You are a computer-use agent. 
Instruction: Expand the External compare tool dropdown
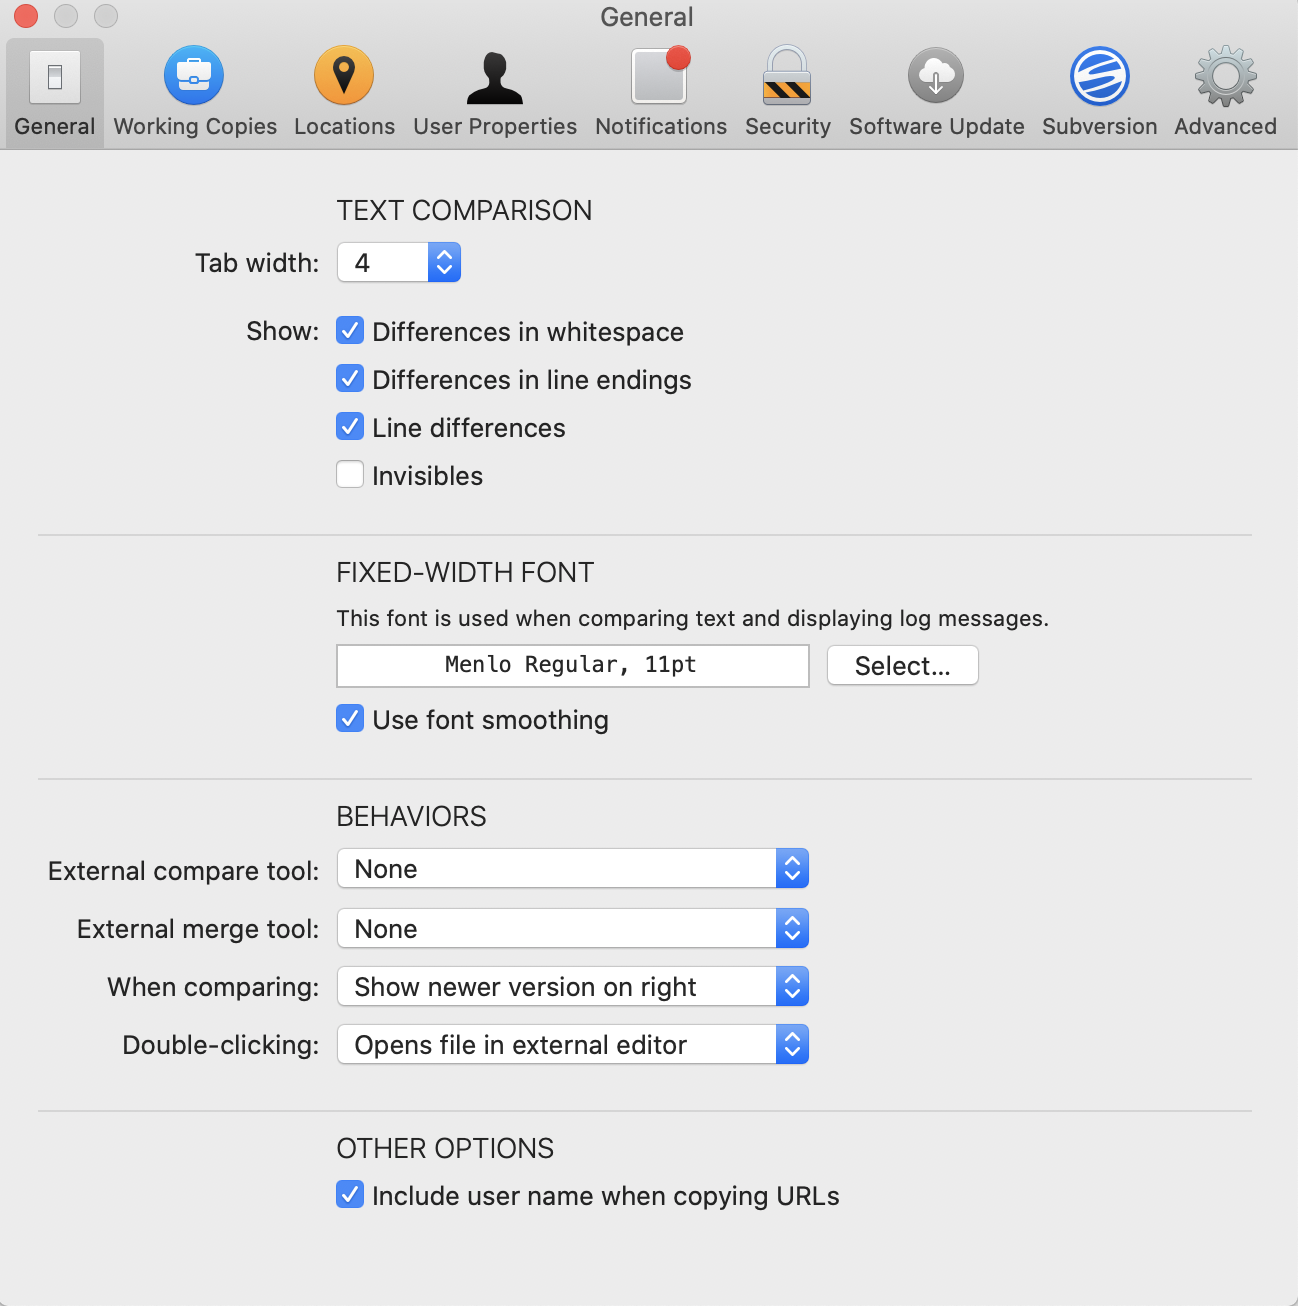pyautogui.click(x=573, y=868)
